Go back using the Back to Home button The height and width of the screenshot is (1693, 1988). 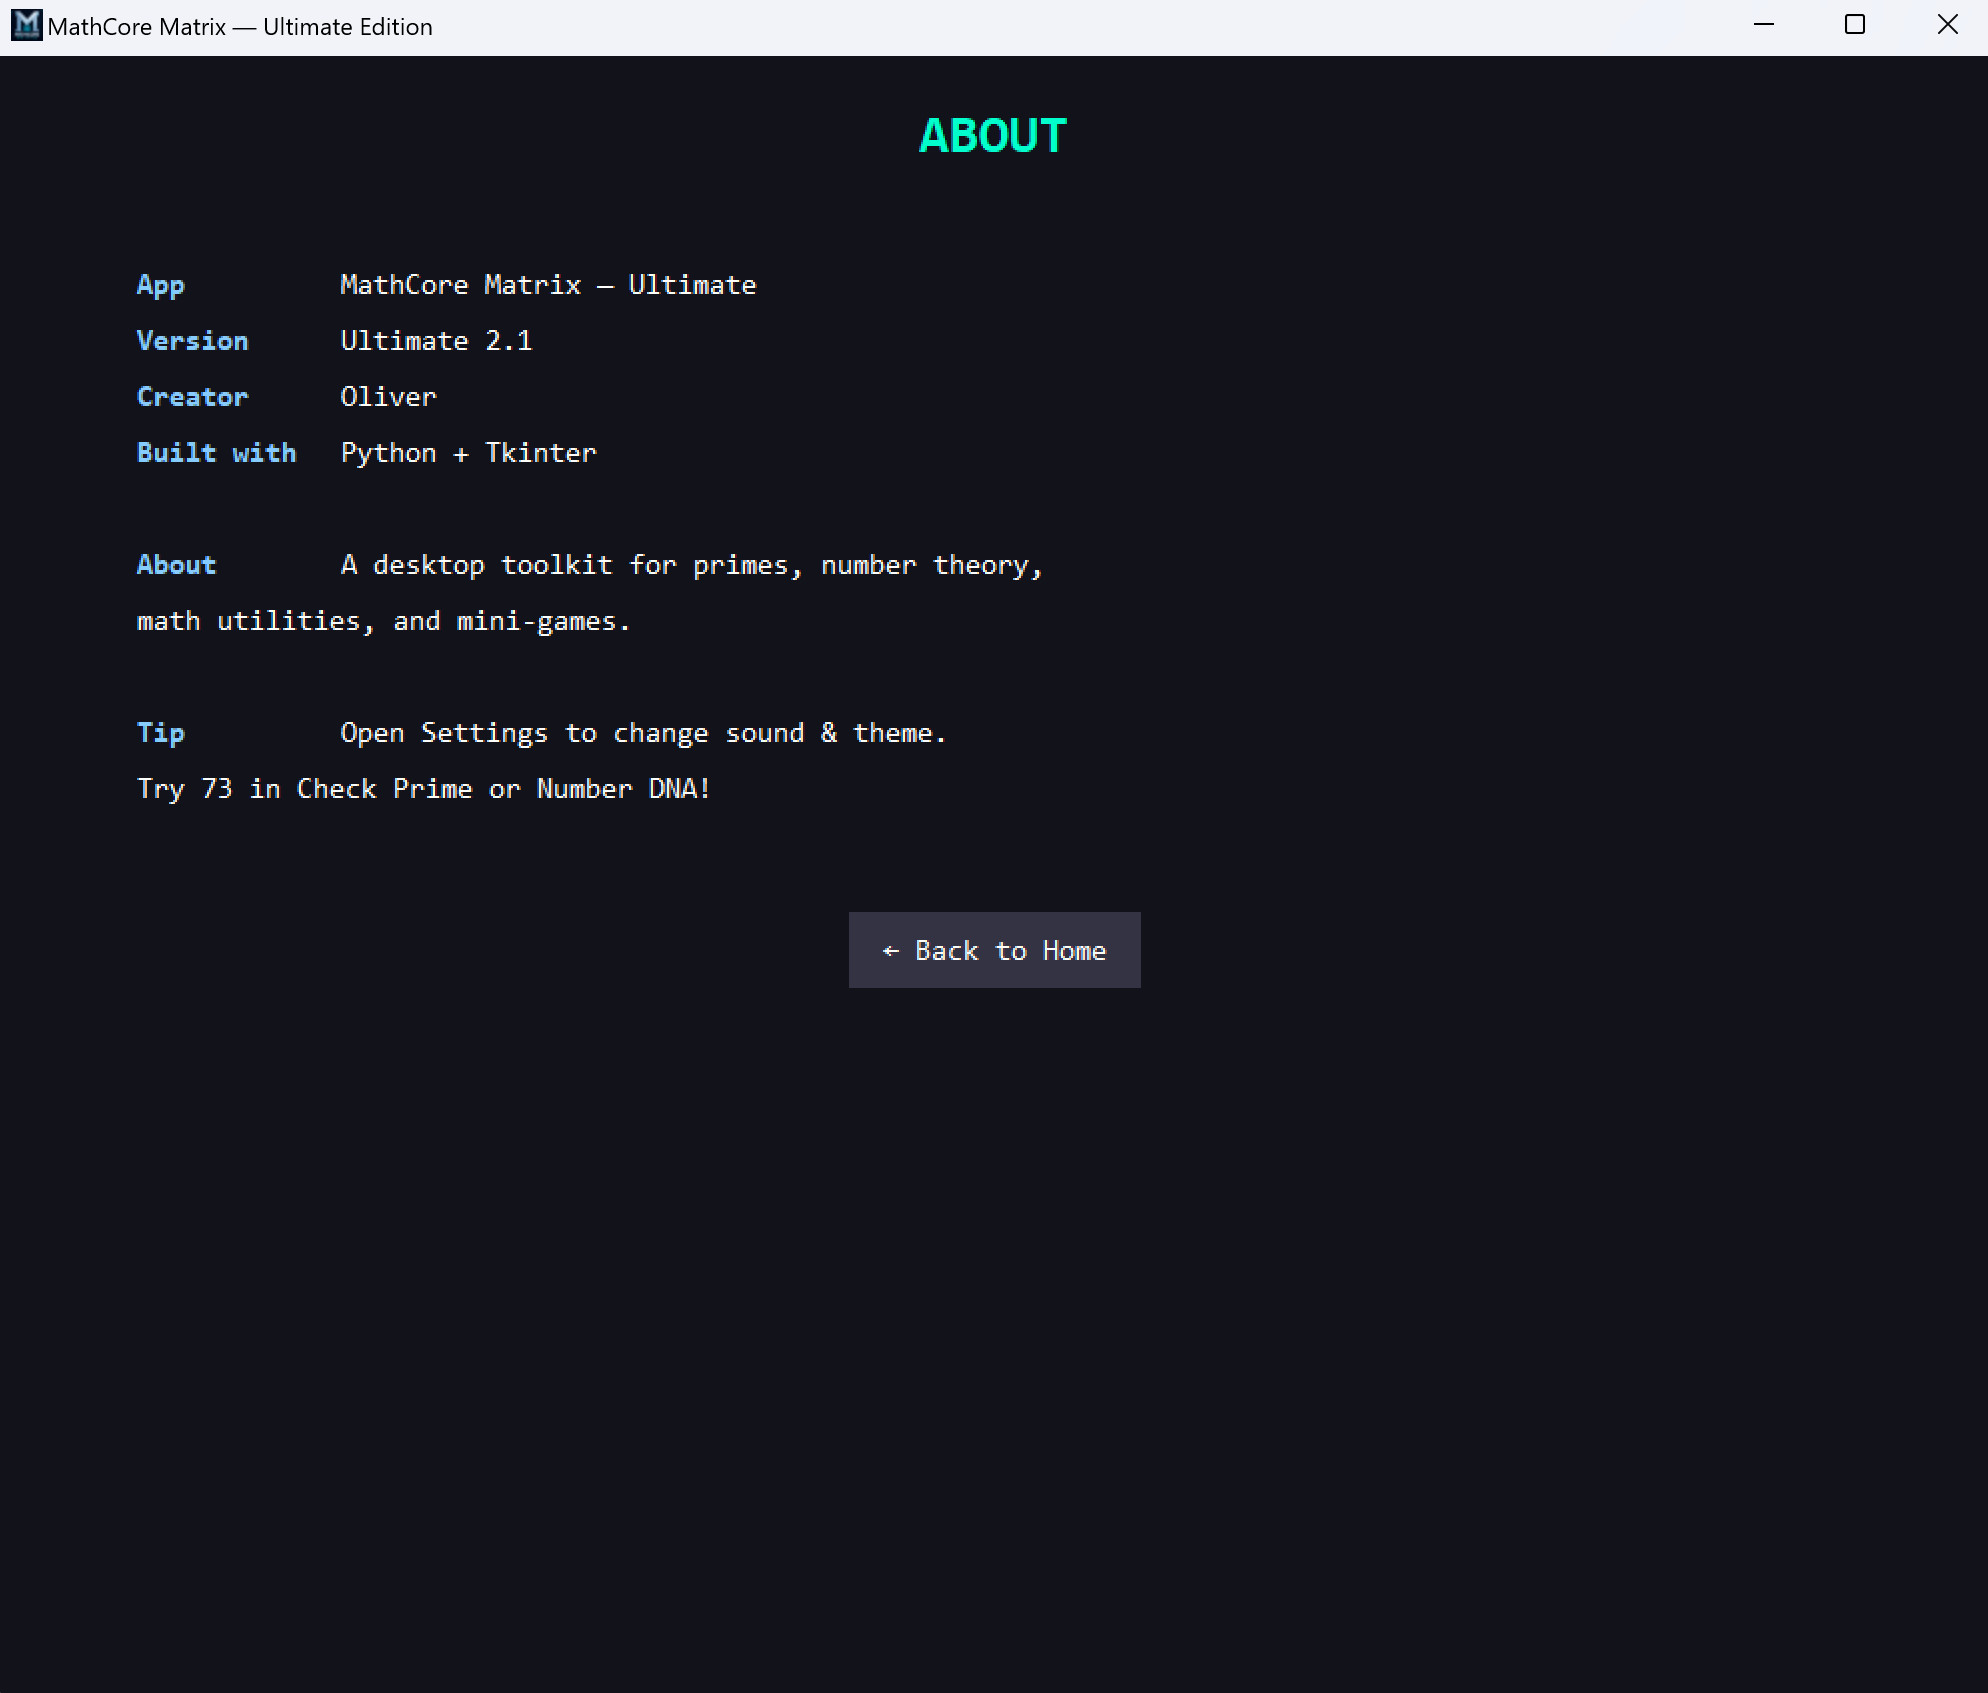click(994, 950)
